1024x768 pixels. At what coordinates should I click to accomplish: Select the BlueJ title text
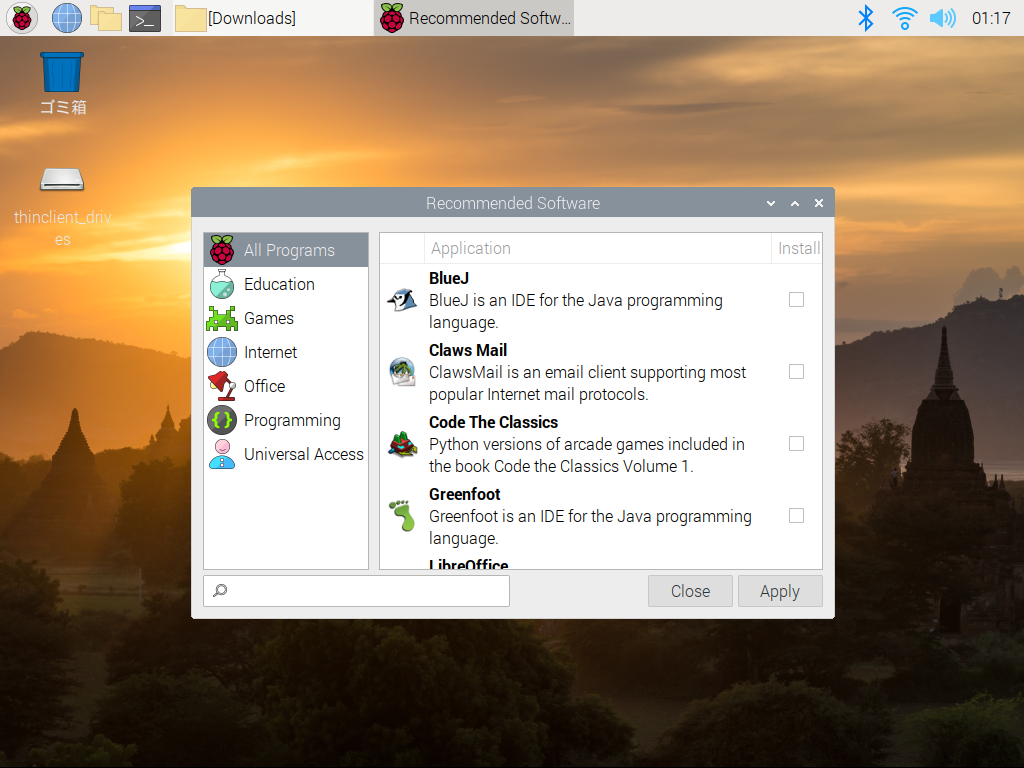click(x=449, y=278)
